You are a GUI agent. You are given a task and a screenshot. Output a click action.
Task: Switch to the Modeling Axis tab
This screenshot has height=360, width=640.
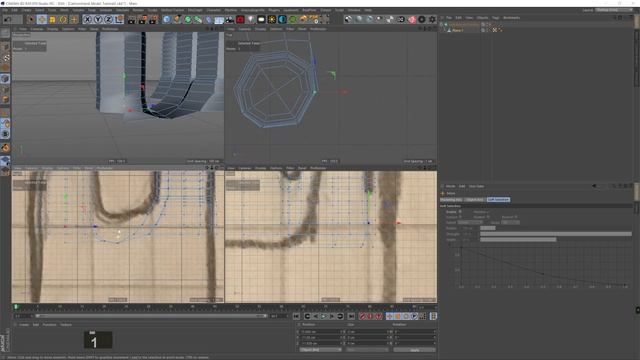[x=451, y=200]
